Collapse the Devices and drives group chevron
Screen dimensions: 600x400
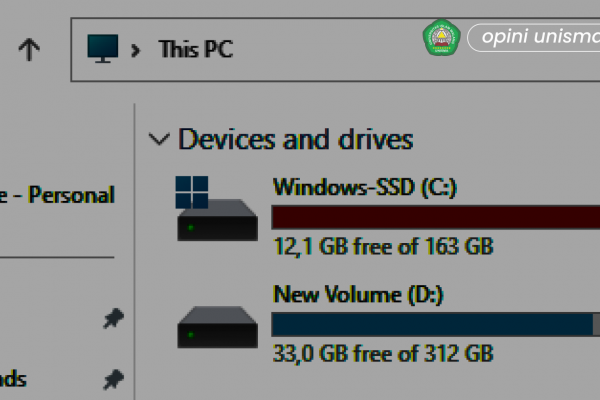coord(159,139)
